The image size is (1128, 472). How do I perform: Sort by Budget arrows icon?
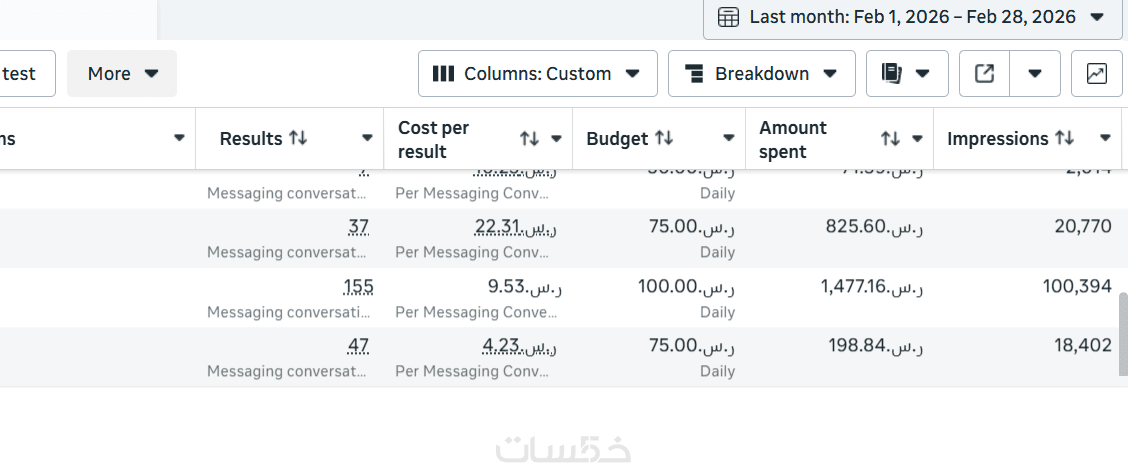coord(664,138)
